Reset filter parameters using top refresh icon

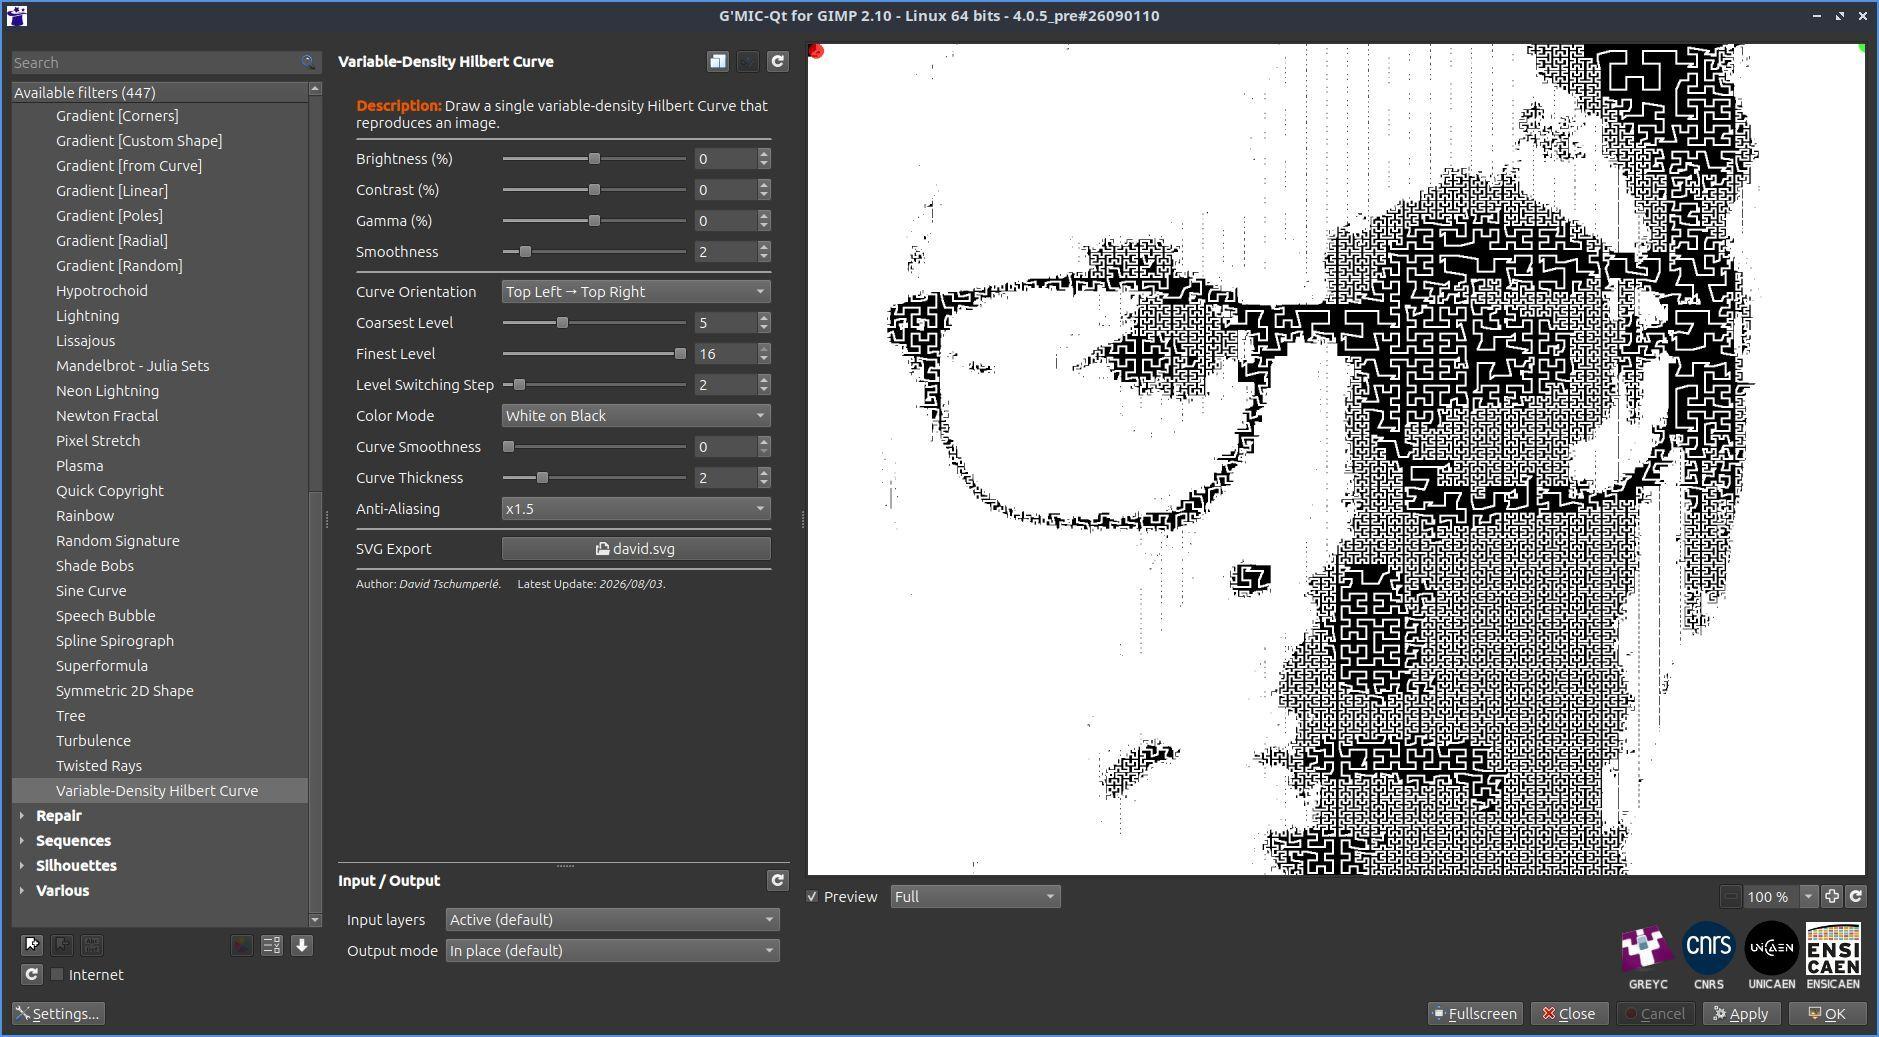[x=778, y=61]
